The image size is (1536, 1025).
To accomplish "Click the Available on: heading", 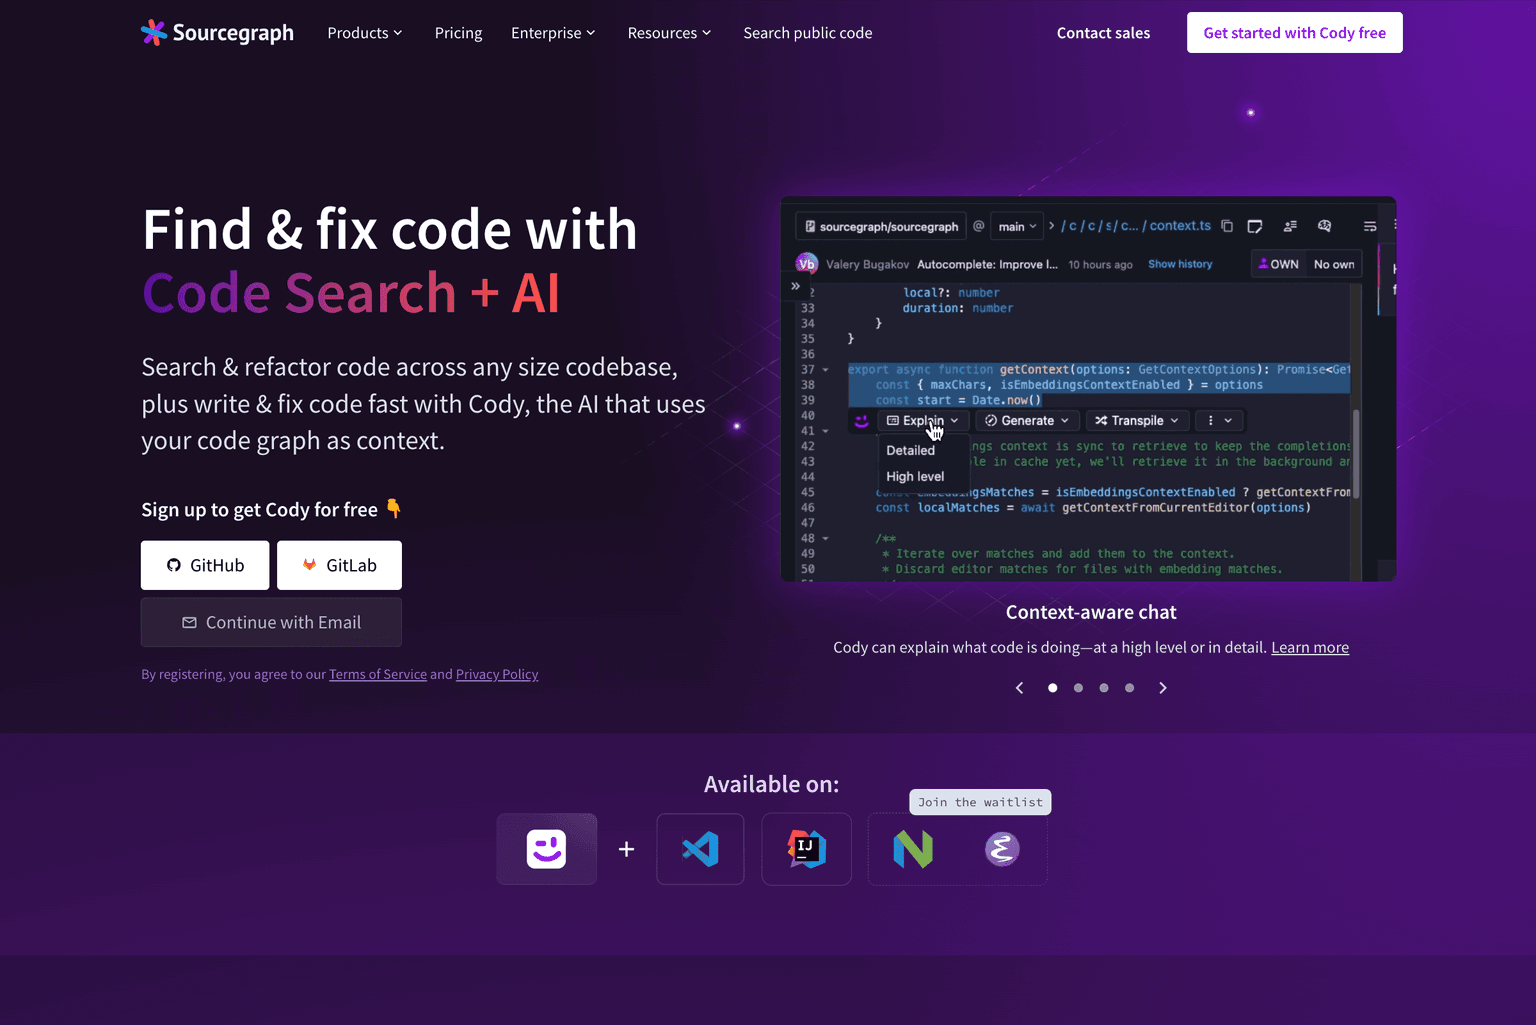I will pos(771,784).
